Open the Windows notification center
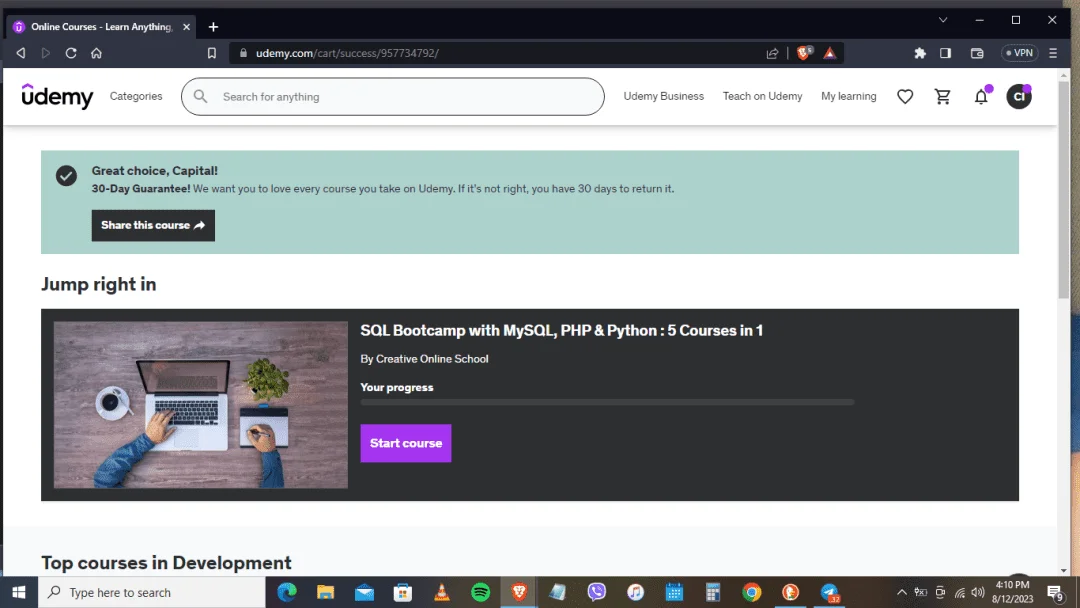 point(1055,592)
